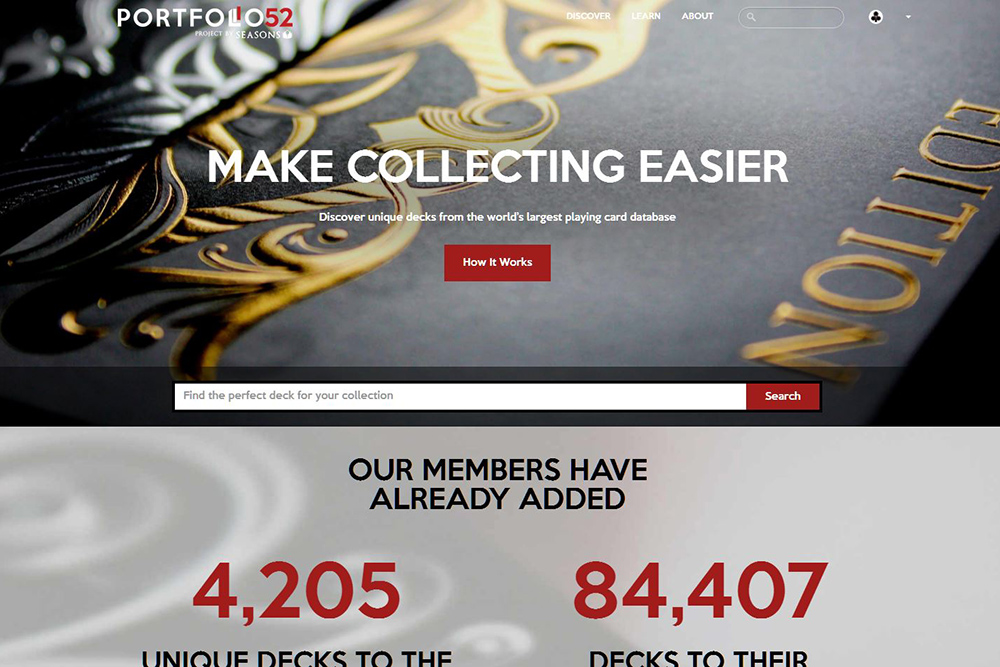
Task: Click the red Search button
Action: [x=783, y=396]
